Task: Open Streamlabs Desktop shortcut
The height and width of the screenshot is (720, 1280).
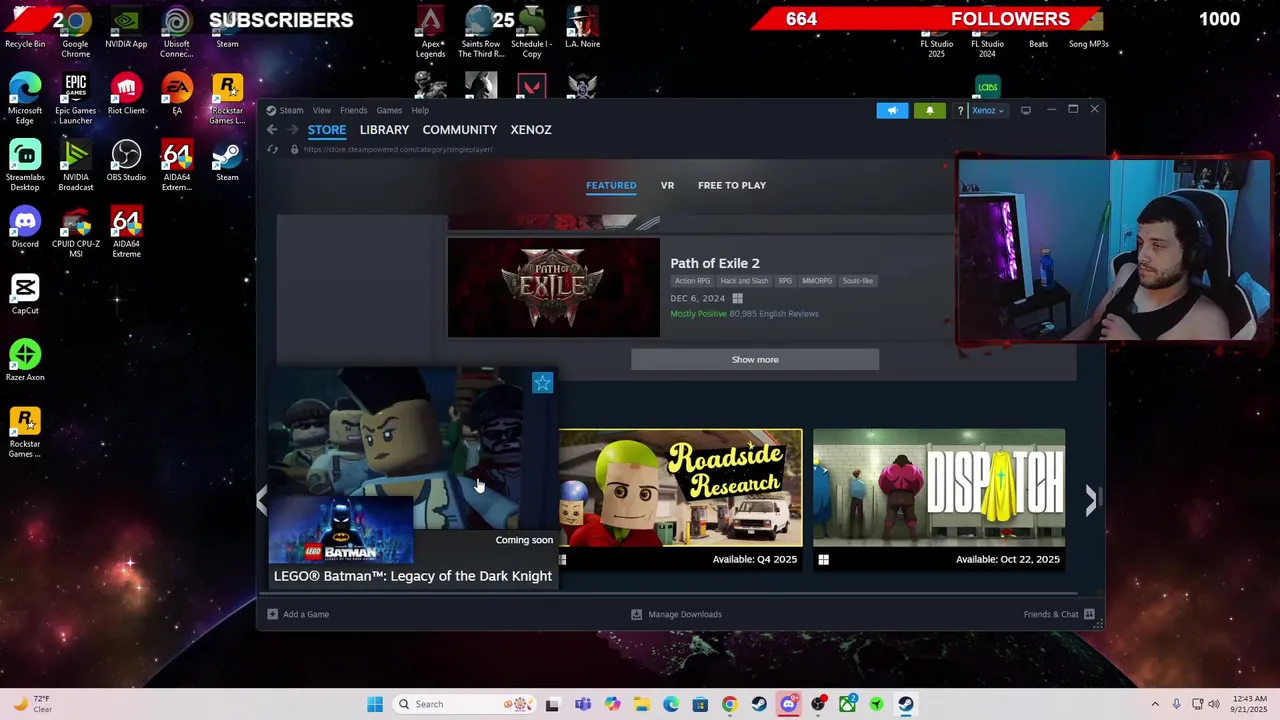Action: [25, 166]
